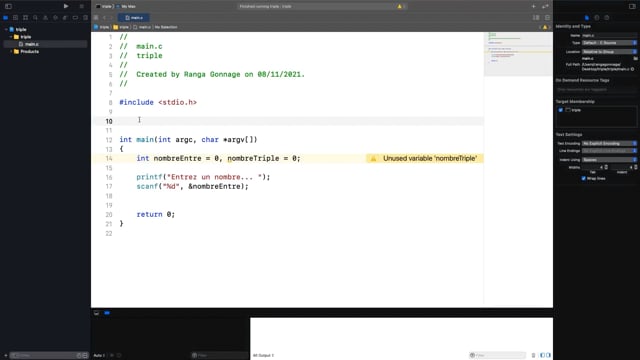Stop the running scheme
The image size is (640, 360).
[82, 6]
